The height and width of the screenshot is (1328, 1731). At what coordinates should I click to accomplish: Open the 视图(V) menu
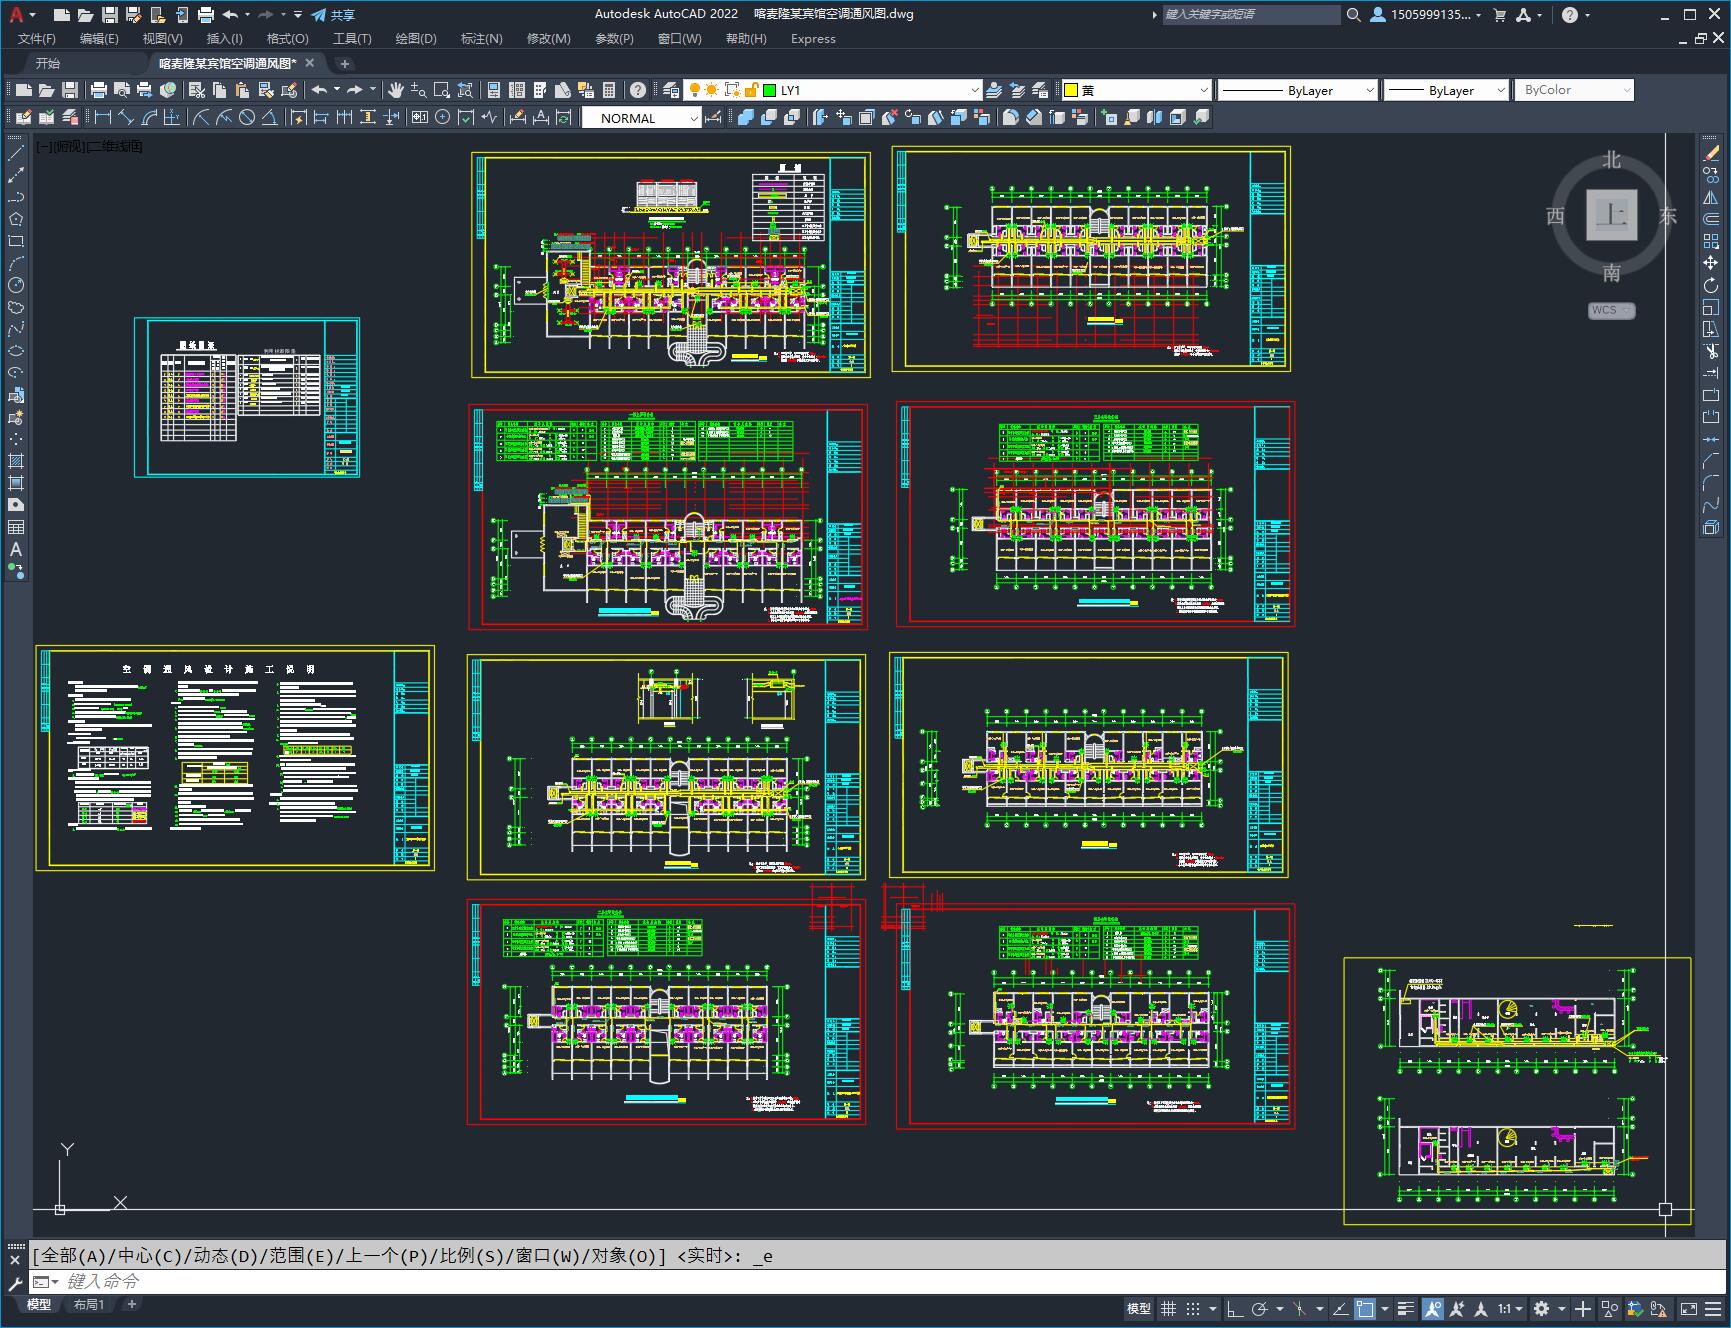point(162,39)
